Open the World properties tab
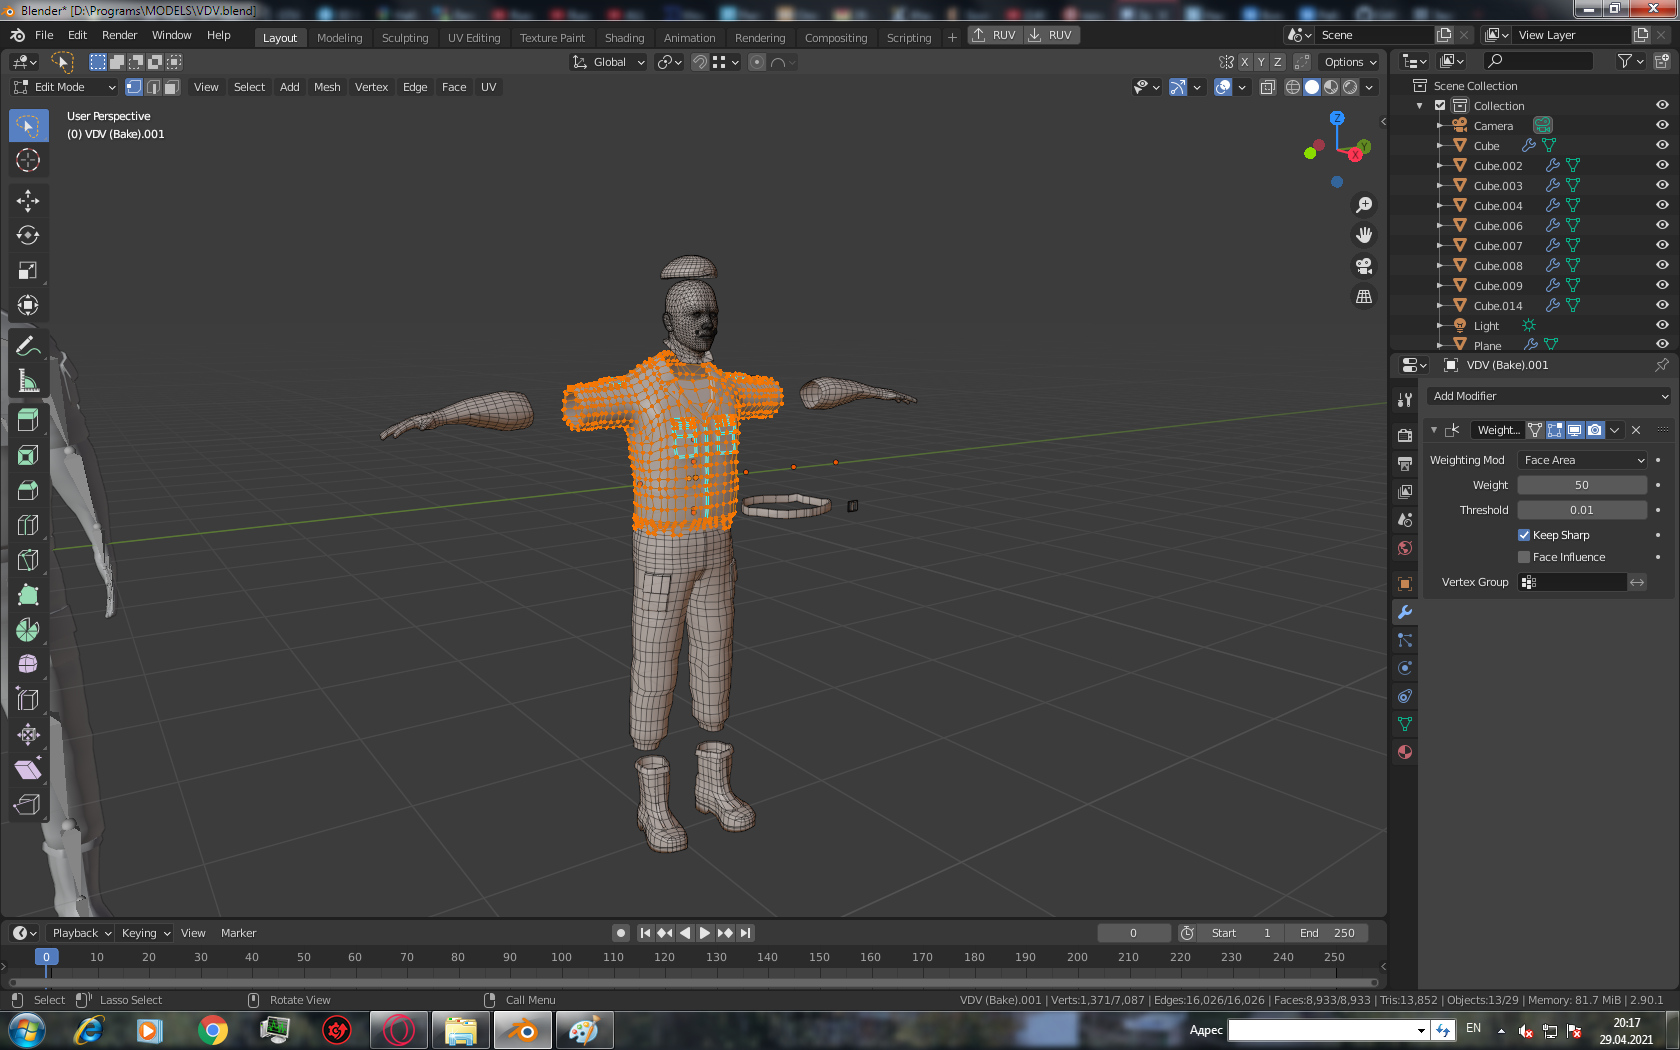This screenshot has width=1680, height=1050. point(1405,548)
